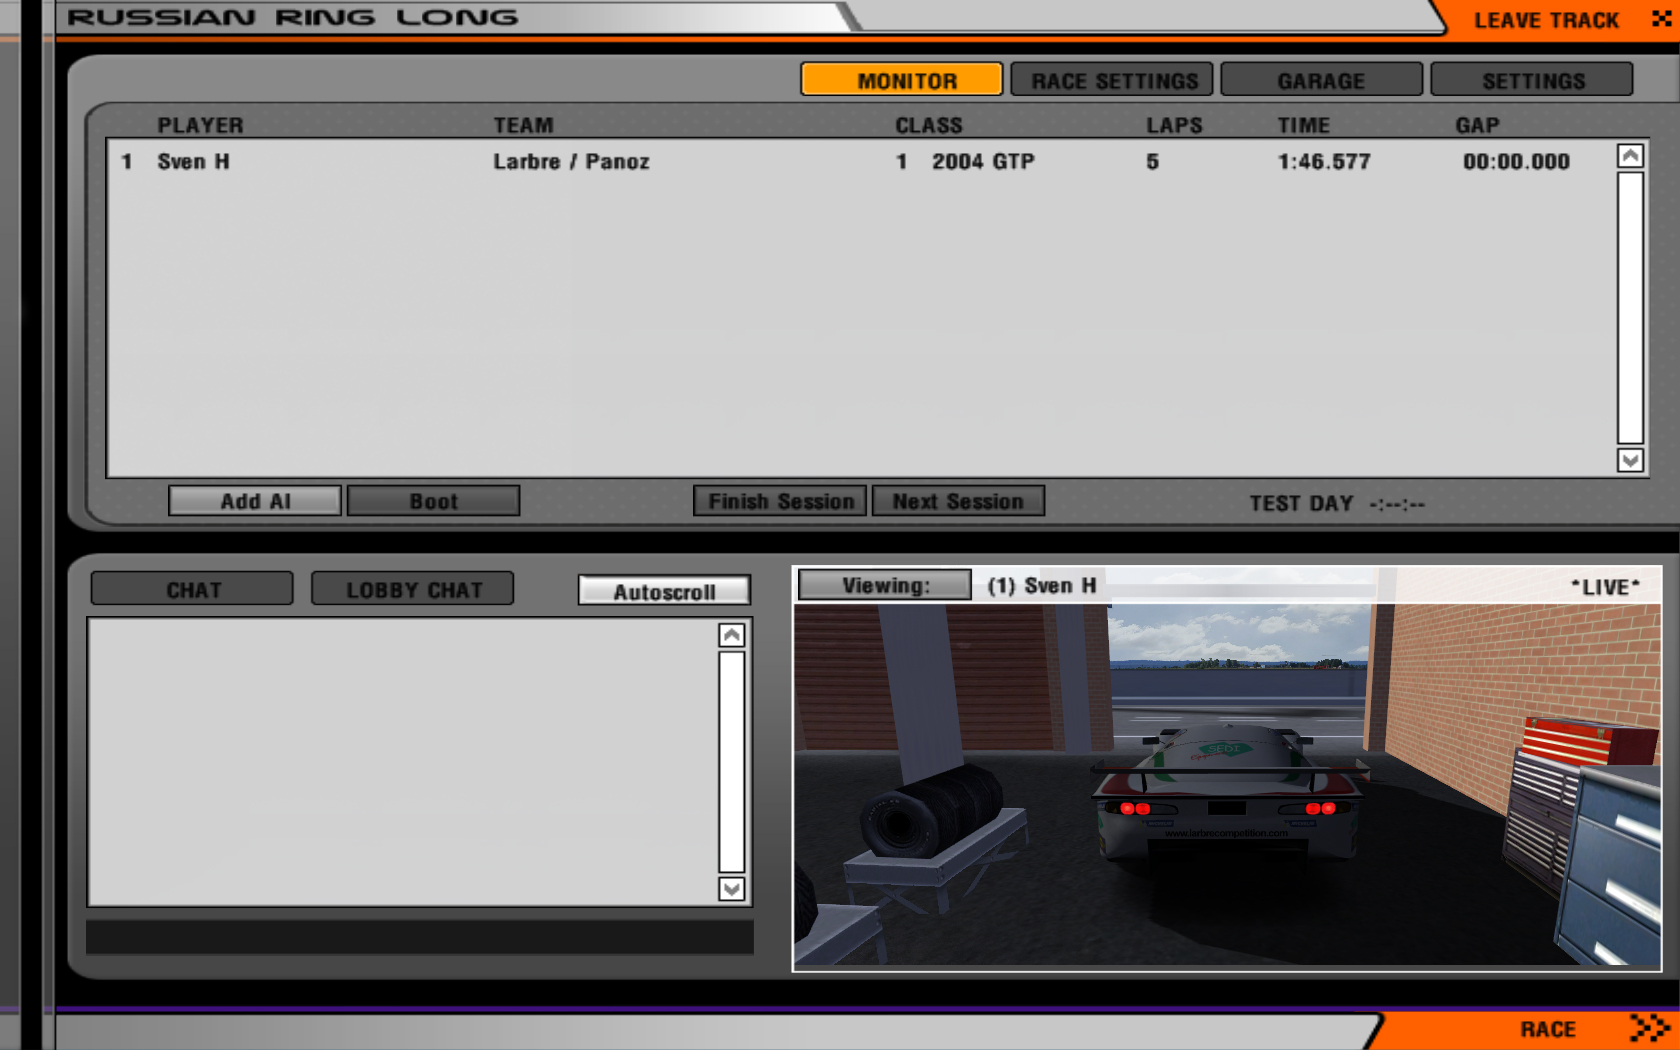1680x1050 pixels.
Task: Click the Add AI button
Action: coord(255,501)
